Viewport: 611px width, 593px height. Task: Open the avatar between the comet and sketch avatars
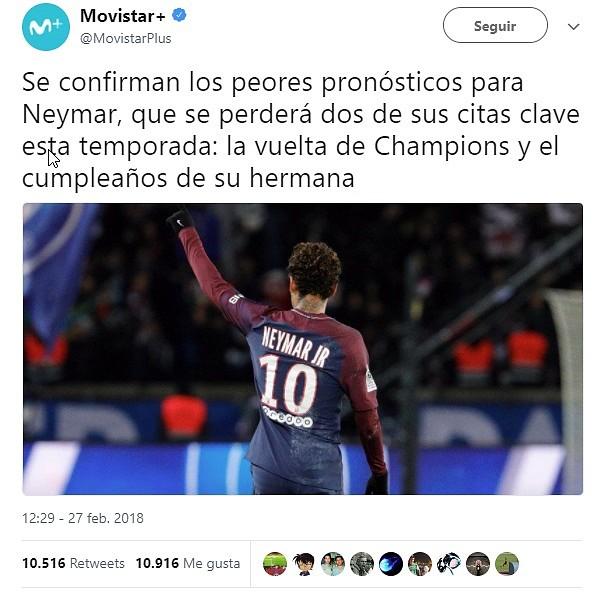point(420,564)
